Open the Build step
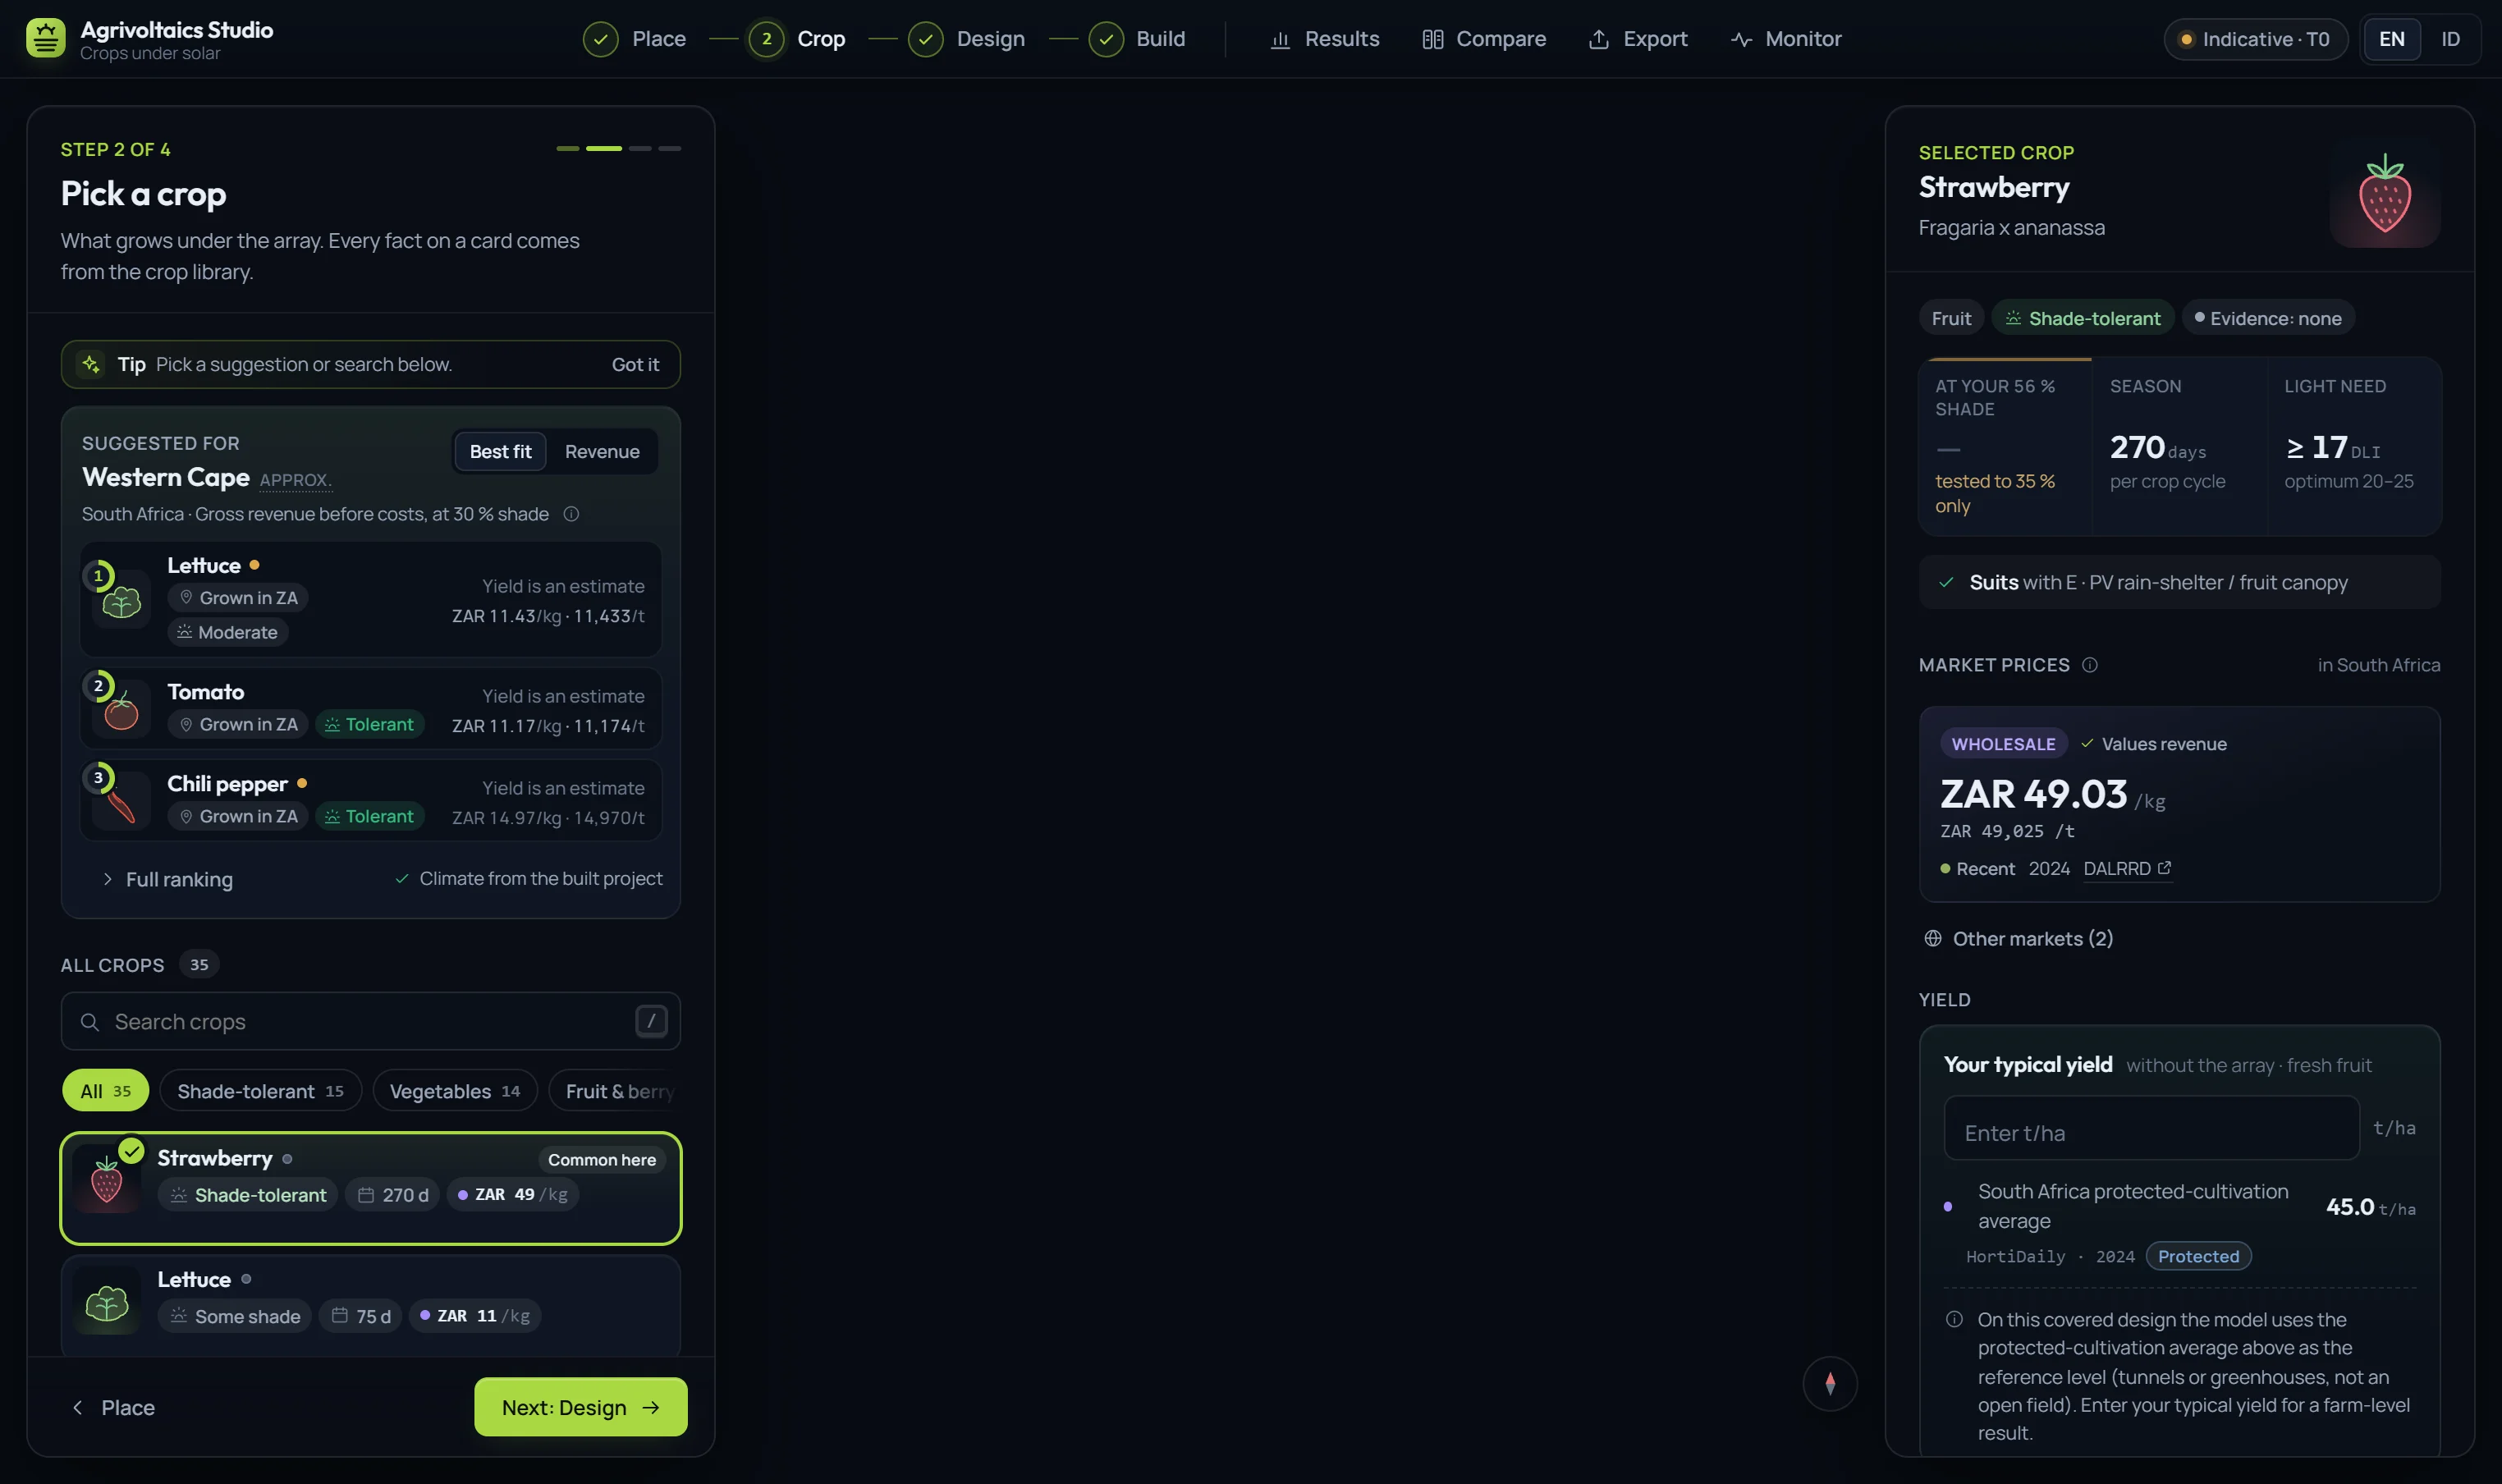Screen dimensions: 2502x1484 tap(1137, 39)
